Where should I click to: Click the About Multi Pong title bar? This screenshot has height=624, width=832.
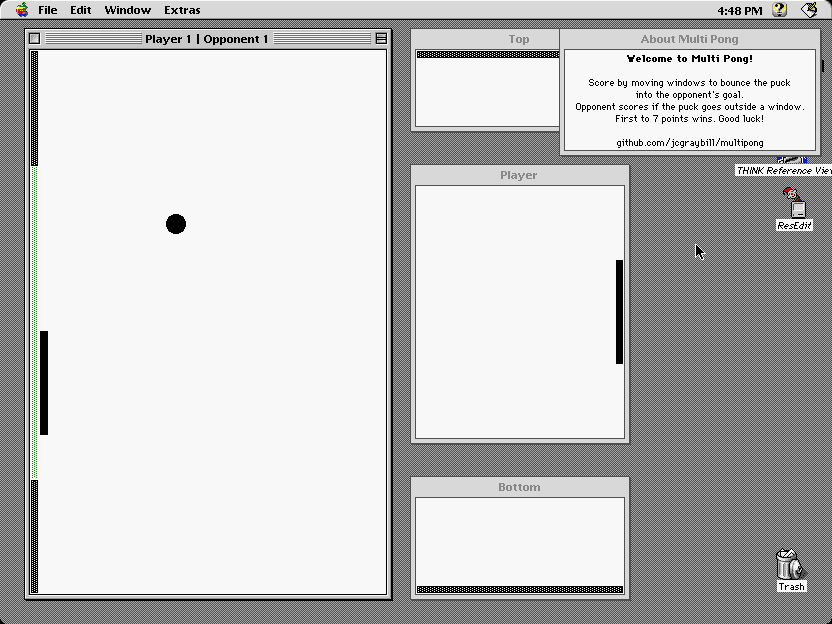click(689, 39)
